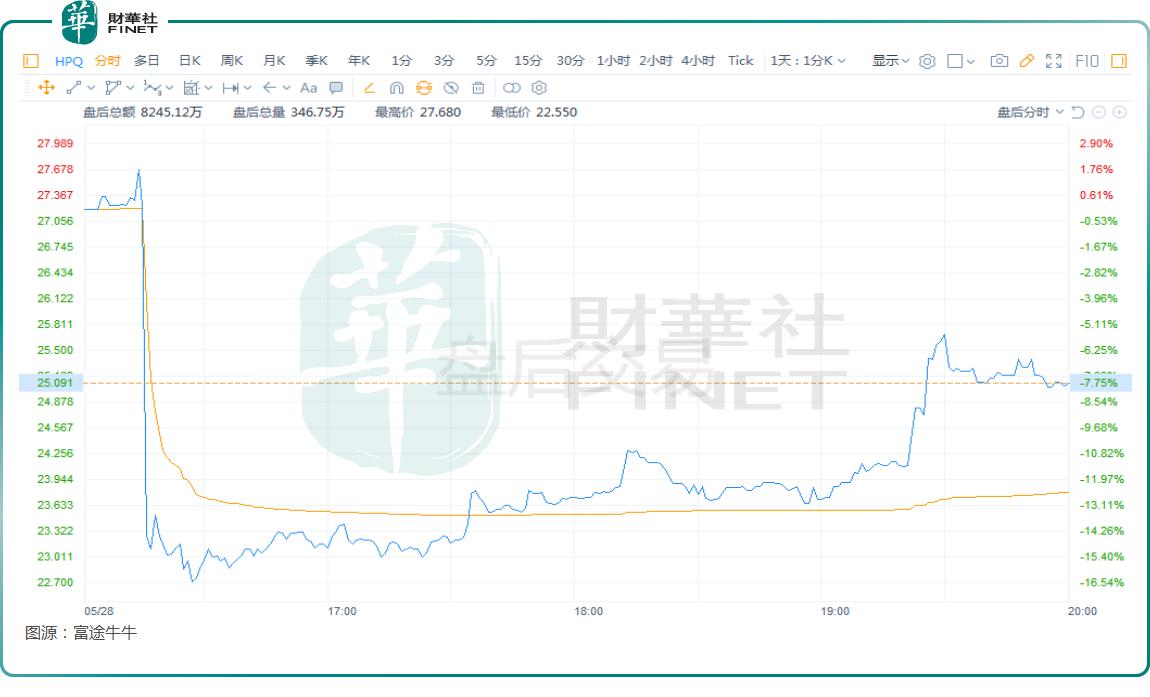Screen dimensions: 1150x697
Task: Expand the price range tool dropdown arrow
Action: click(x=247, y=88)
